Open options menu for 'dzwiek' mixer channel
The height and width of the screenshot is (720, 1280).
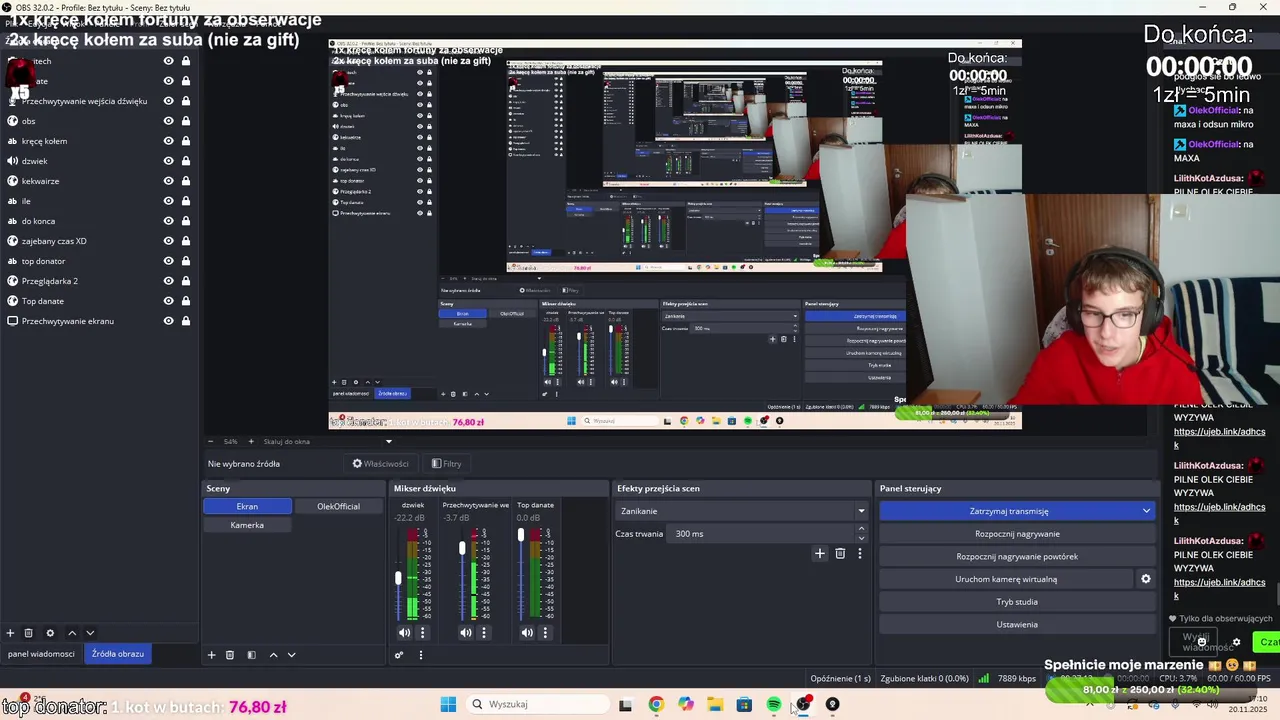tap(422, 632)
